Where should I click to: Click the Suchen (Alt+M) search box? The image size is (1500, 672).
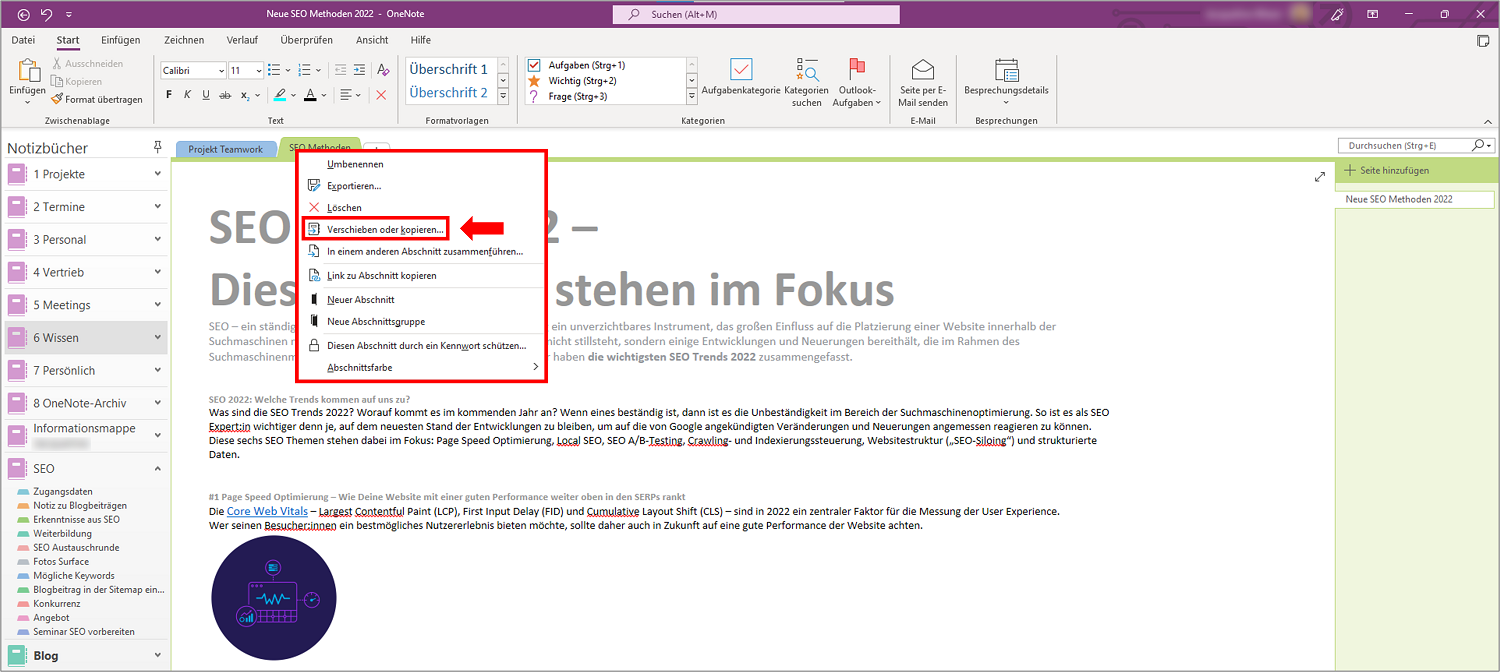tap(756, 15)
